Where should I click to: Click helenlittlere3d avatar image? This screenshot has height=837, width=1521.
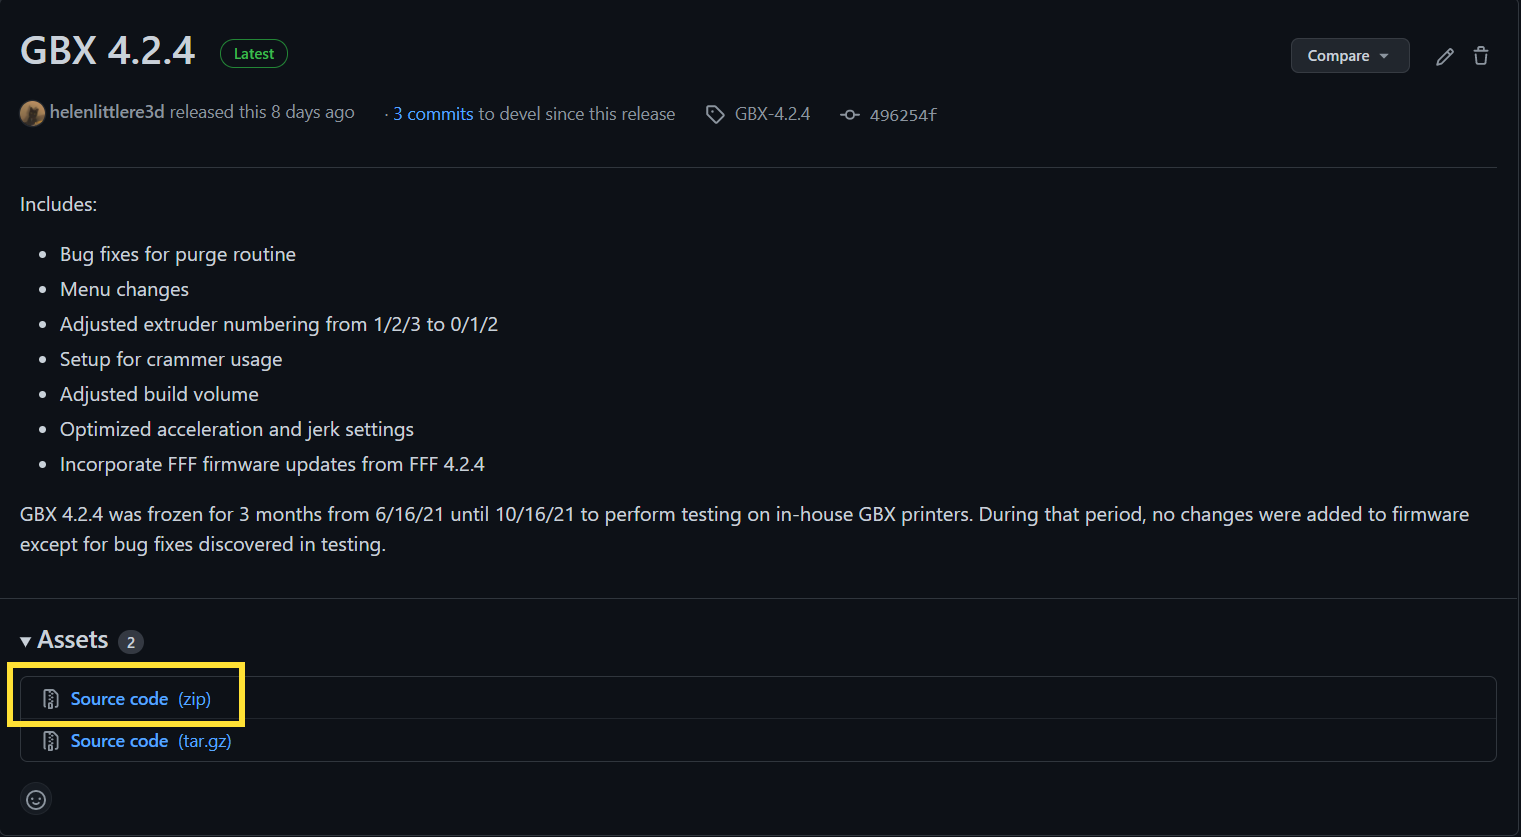pos(32,113)
